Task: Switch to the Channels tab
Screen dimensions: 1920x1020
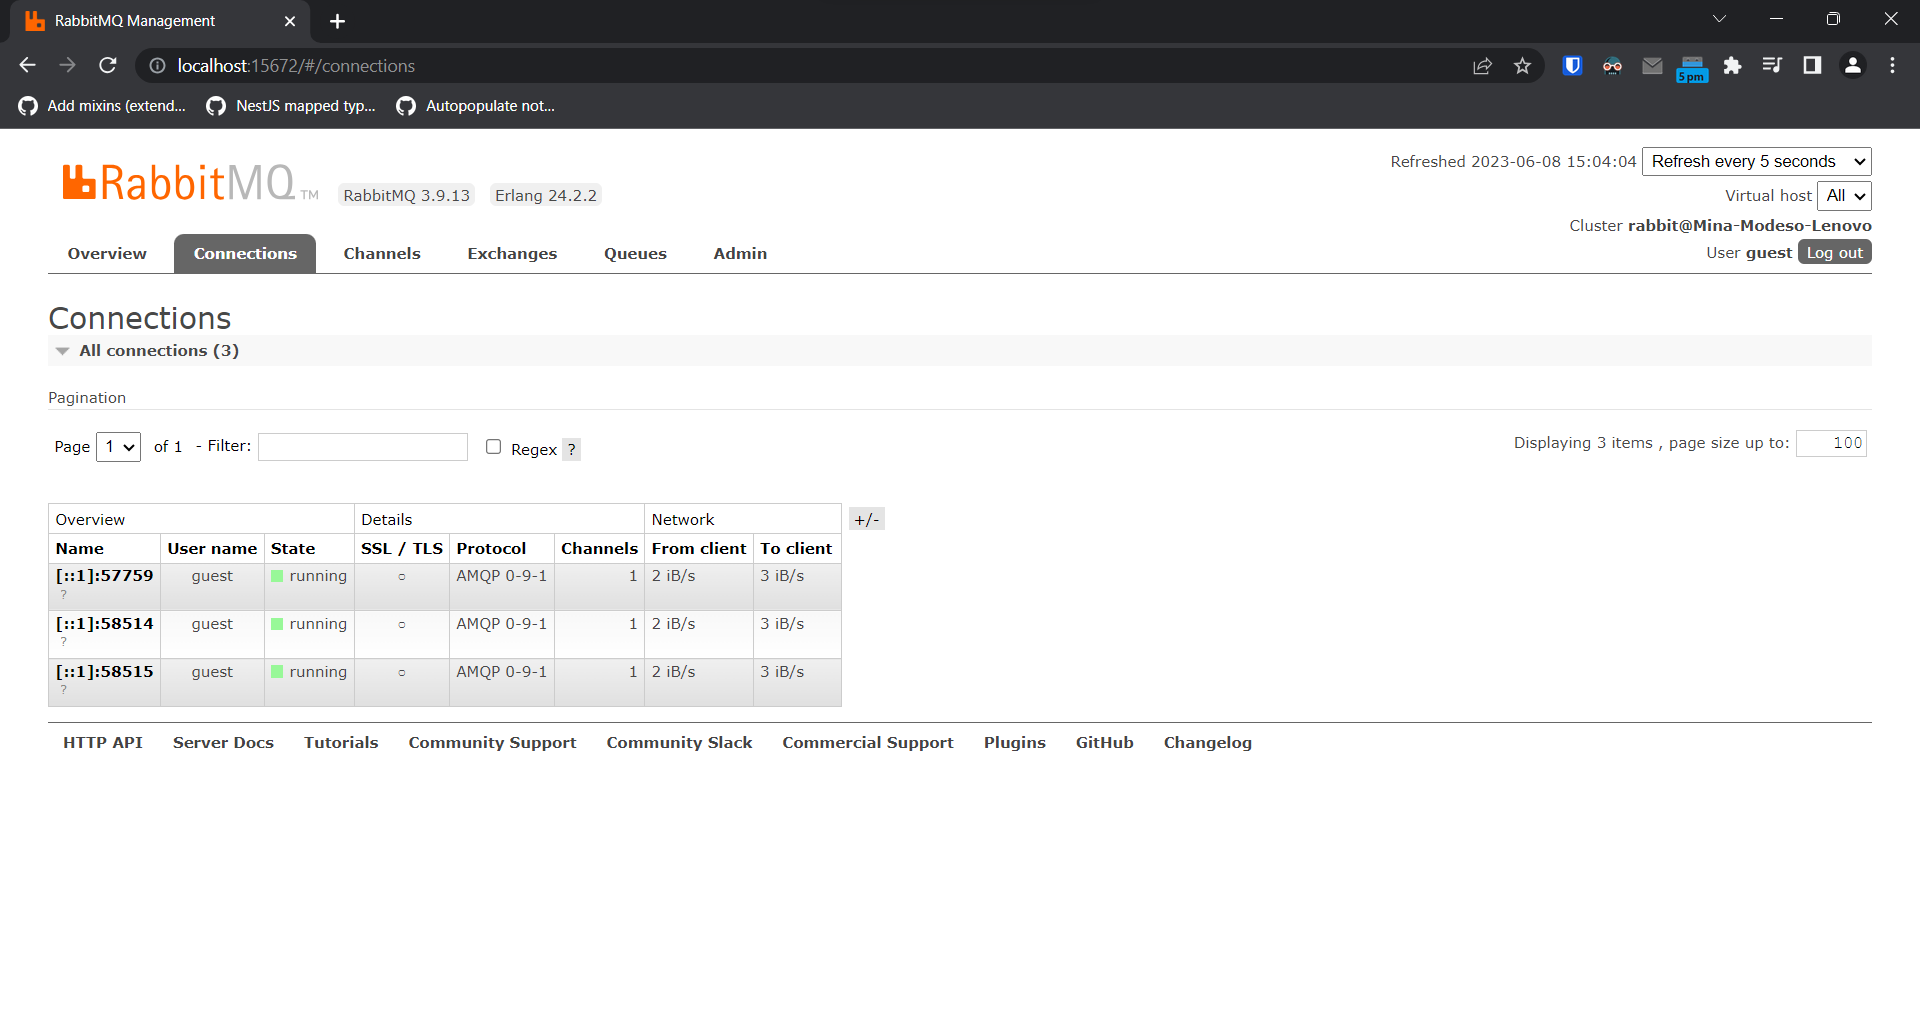Action: click(x=381, y=253)
